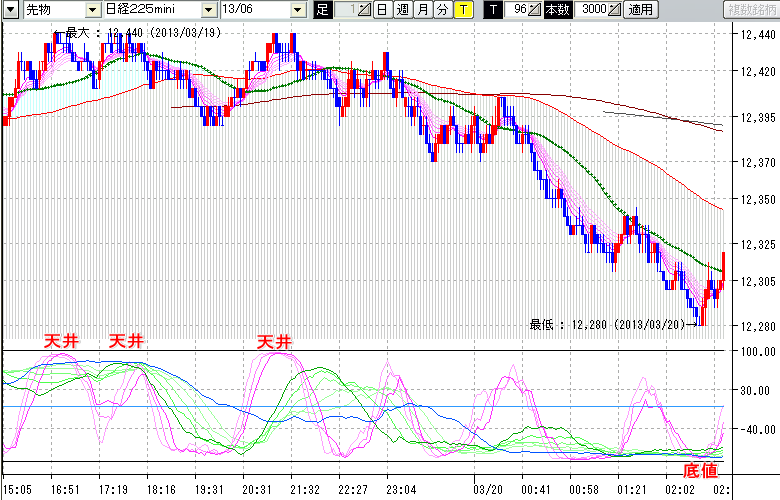Click the red 底値 bottom marker
The image size is (780, 500).
pyautogui.click(x=699, y=469)
